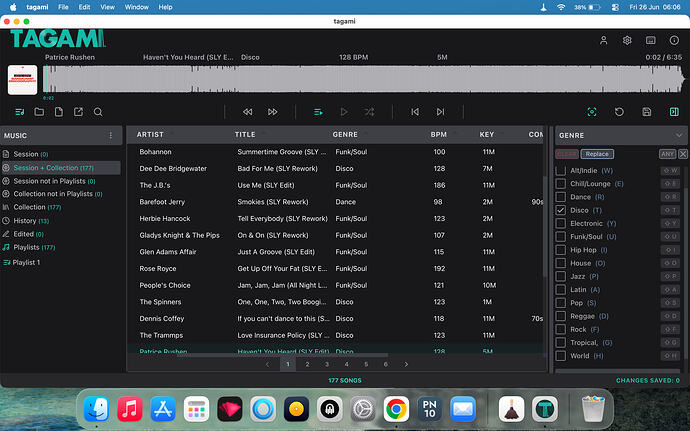This screenshot has height=431, width=690.
Task: Click the ANY filter button
Action: [667, 154]
